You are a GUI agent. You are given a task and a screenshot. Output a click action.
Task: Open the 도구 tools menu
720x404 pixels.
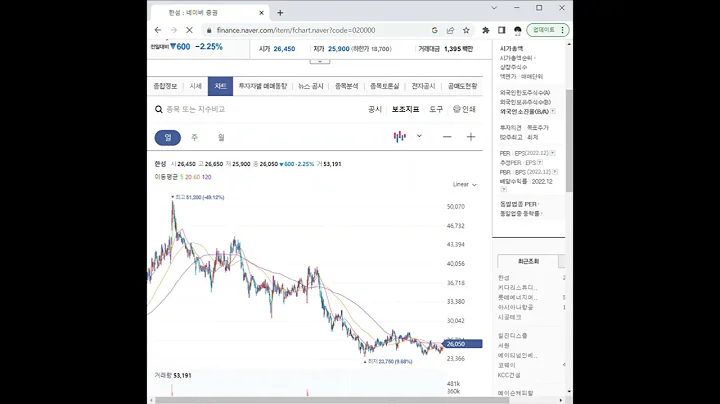[x=436, y=109]
